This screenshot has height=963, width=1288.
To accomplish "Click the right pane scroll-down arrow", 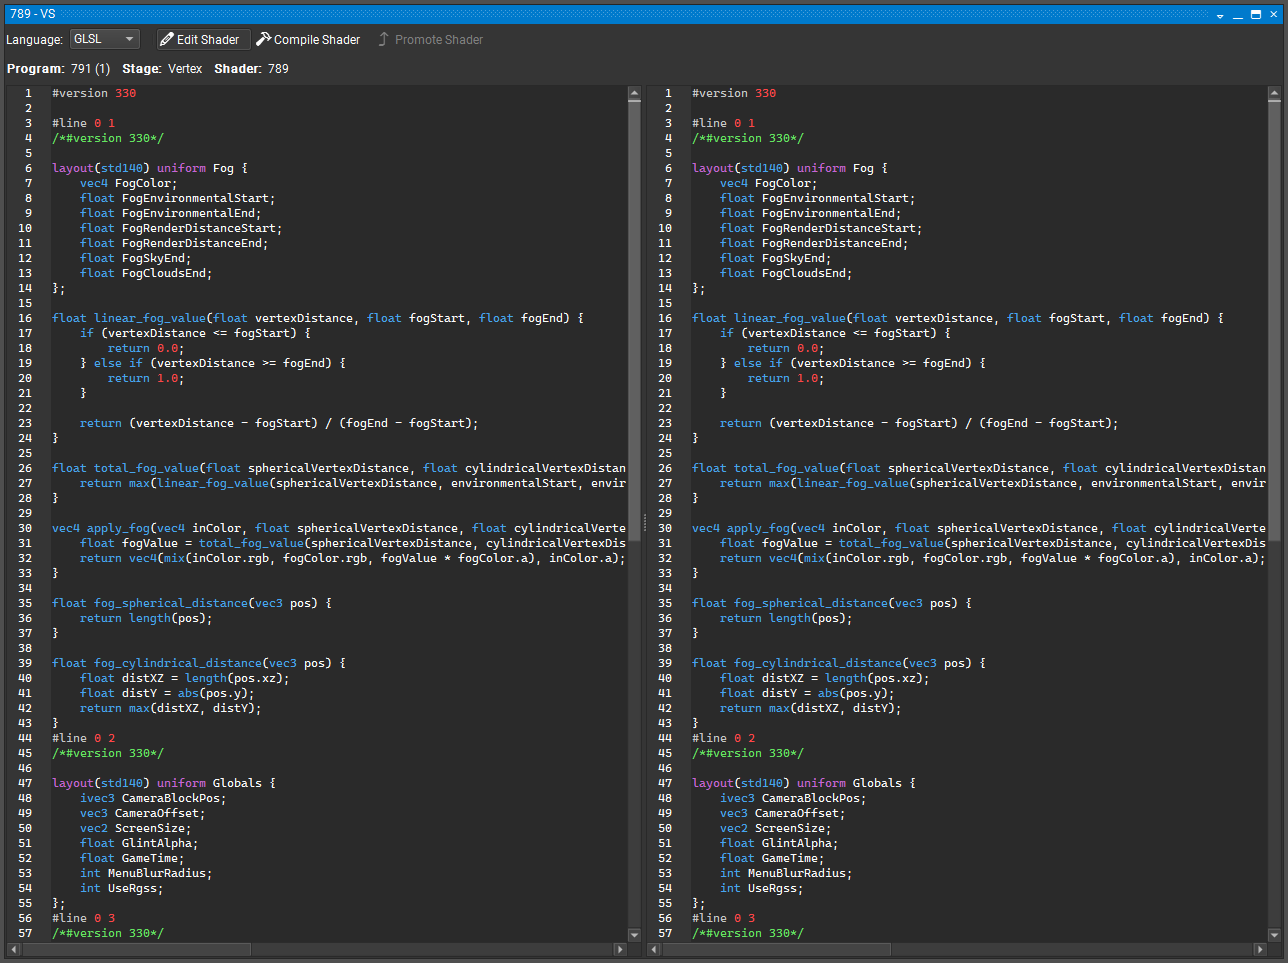I will click(x=1274, y=935).
